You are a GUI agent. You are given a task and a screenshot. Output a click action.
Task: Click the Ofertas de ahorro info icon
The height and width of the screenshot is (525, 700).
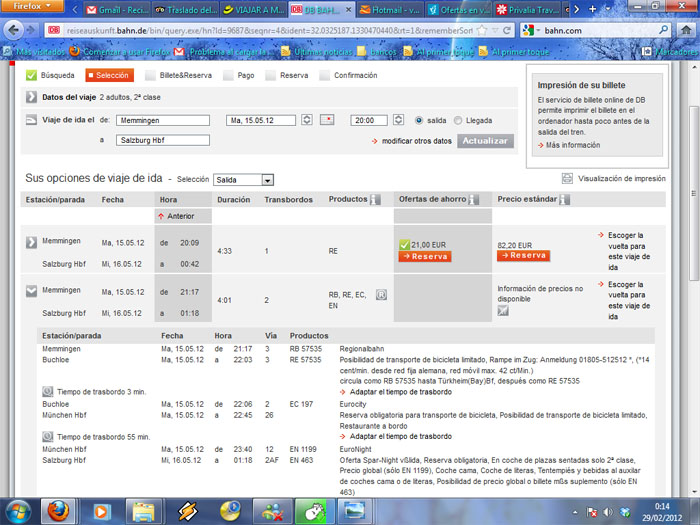[x=474, y=200]
